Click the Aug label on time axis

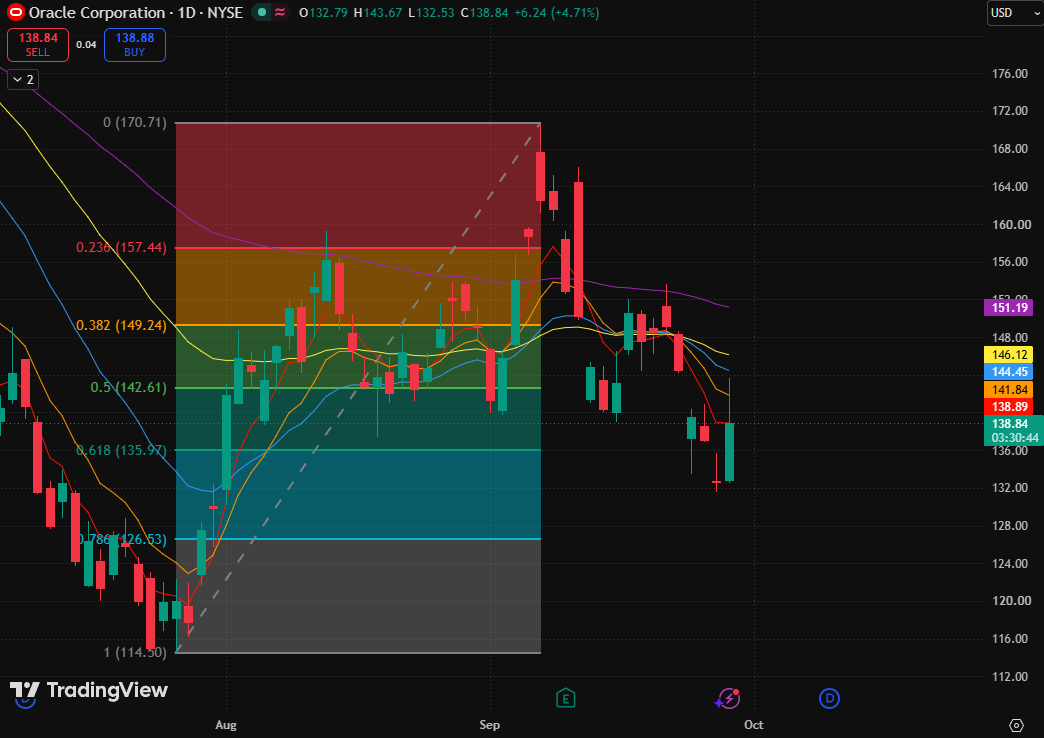(x=226, y=725)
